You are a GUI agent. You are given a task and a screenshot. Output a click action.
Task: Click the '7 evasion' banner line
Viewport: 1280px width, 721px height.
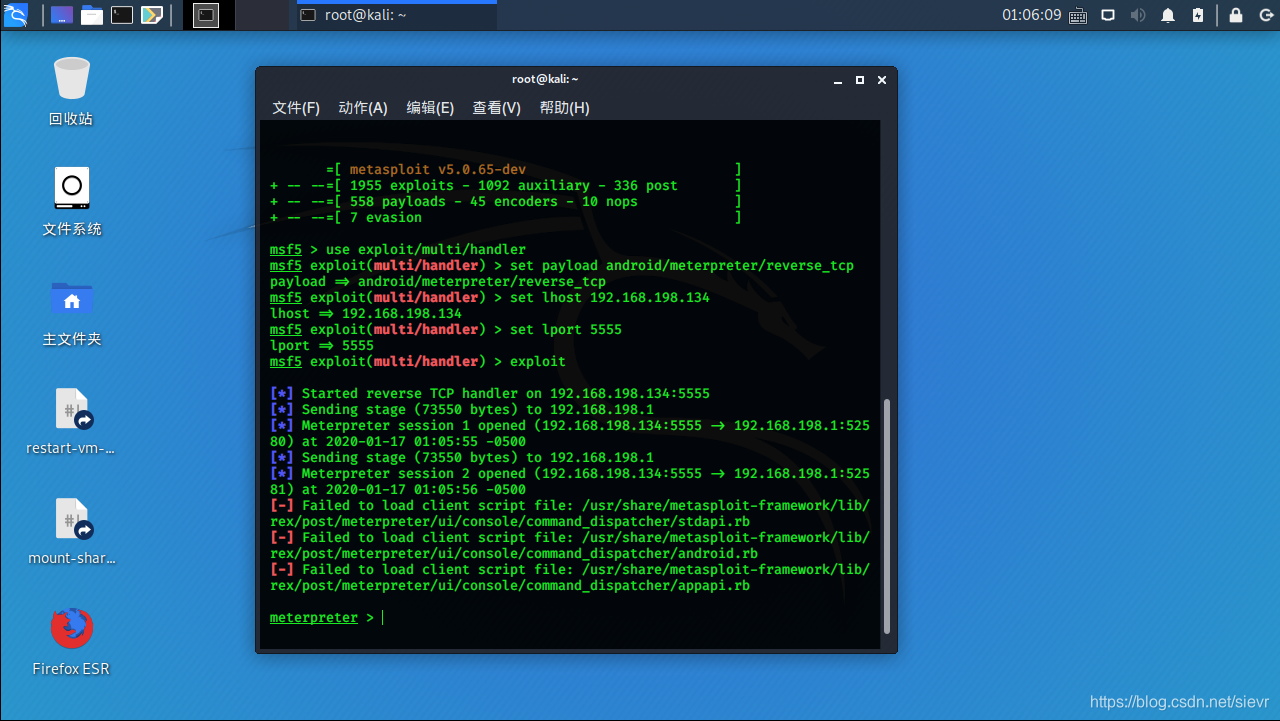506,218
